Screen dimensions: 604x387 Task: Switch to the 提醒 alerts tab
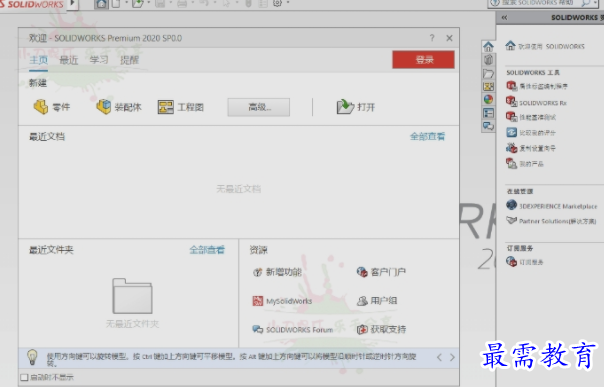[x=129, y=60]
